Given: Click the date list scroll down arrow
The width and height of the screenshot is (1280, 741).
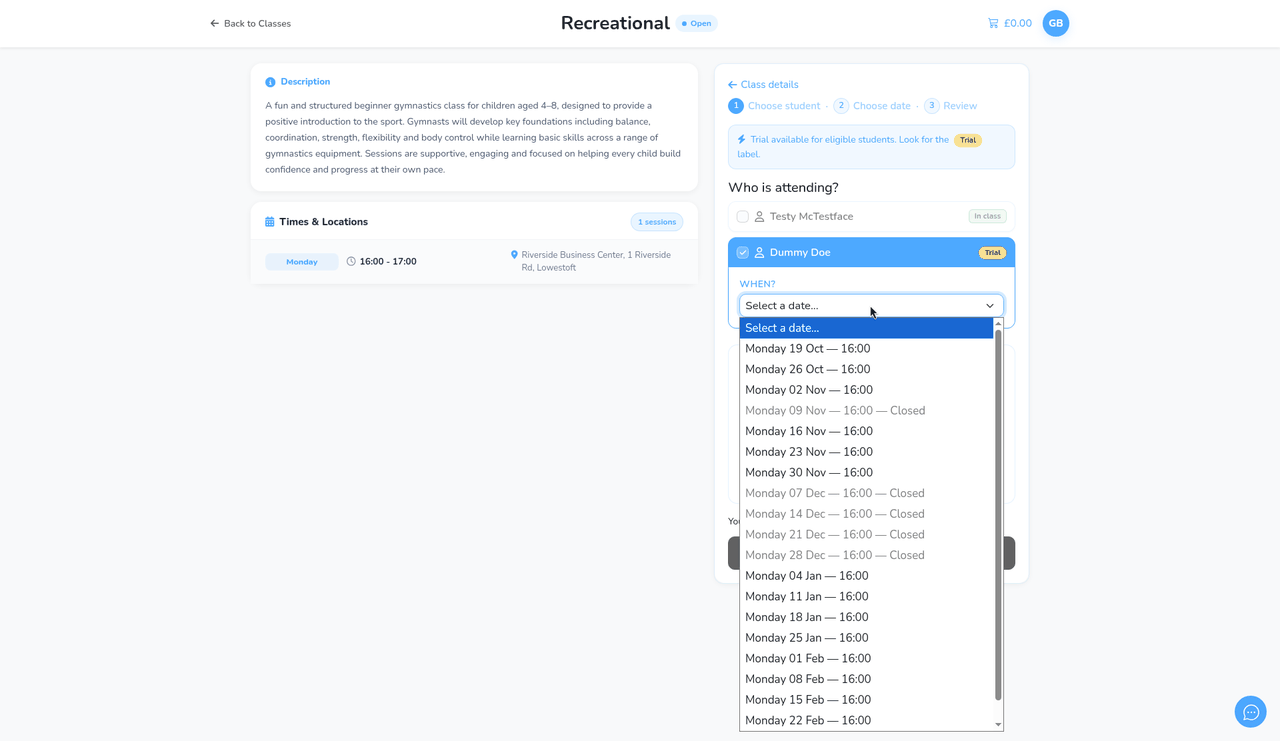Looking at the screenshot, I should click(998, 725).
